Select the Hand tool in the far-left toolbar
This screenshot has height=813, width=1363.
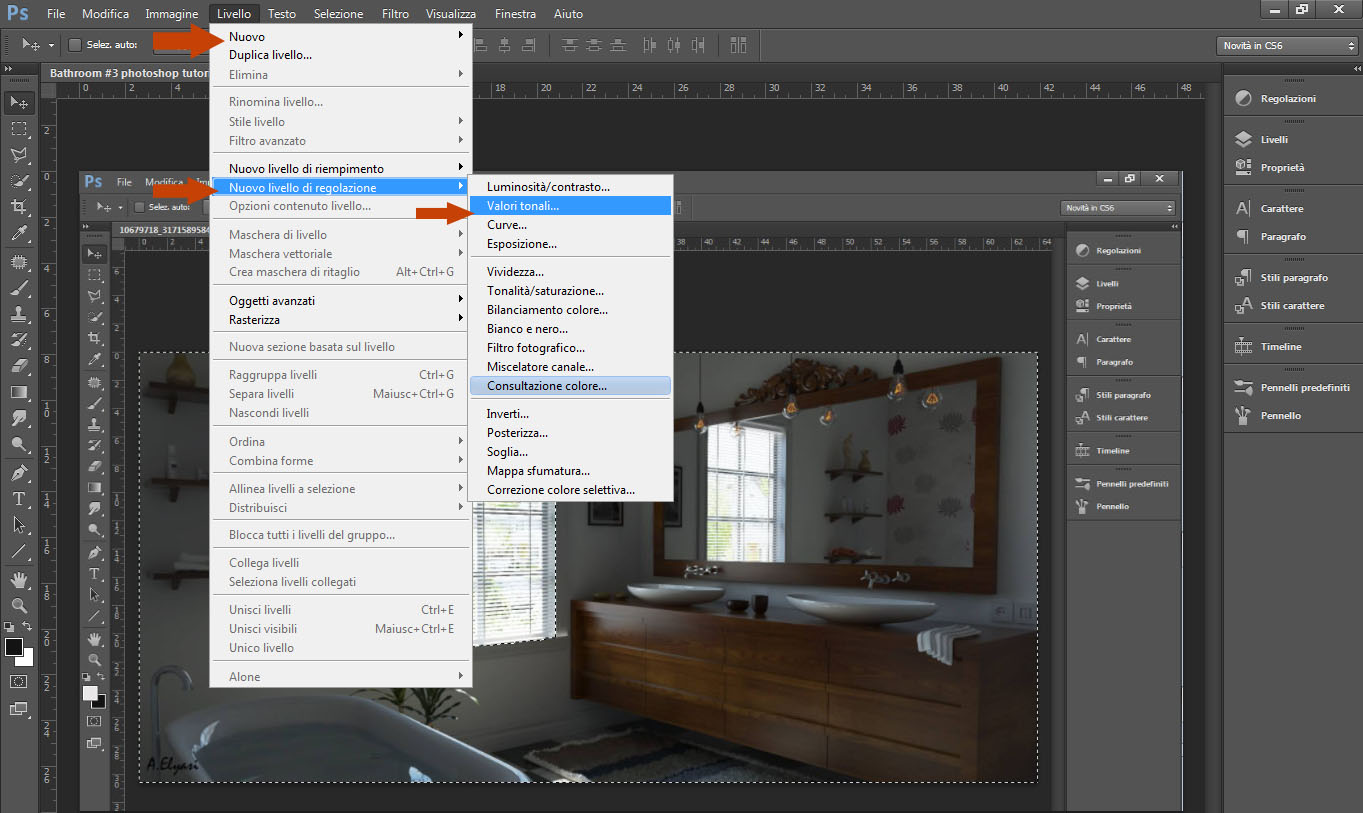(18, 579)
